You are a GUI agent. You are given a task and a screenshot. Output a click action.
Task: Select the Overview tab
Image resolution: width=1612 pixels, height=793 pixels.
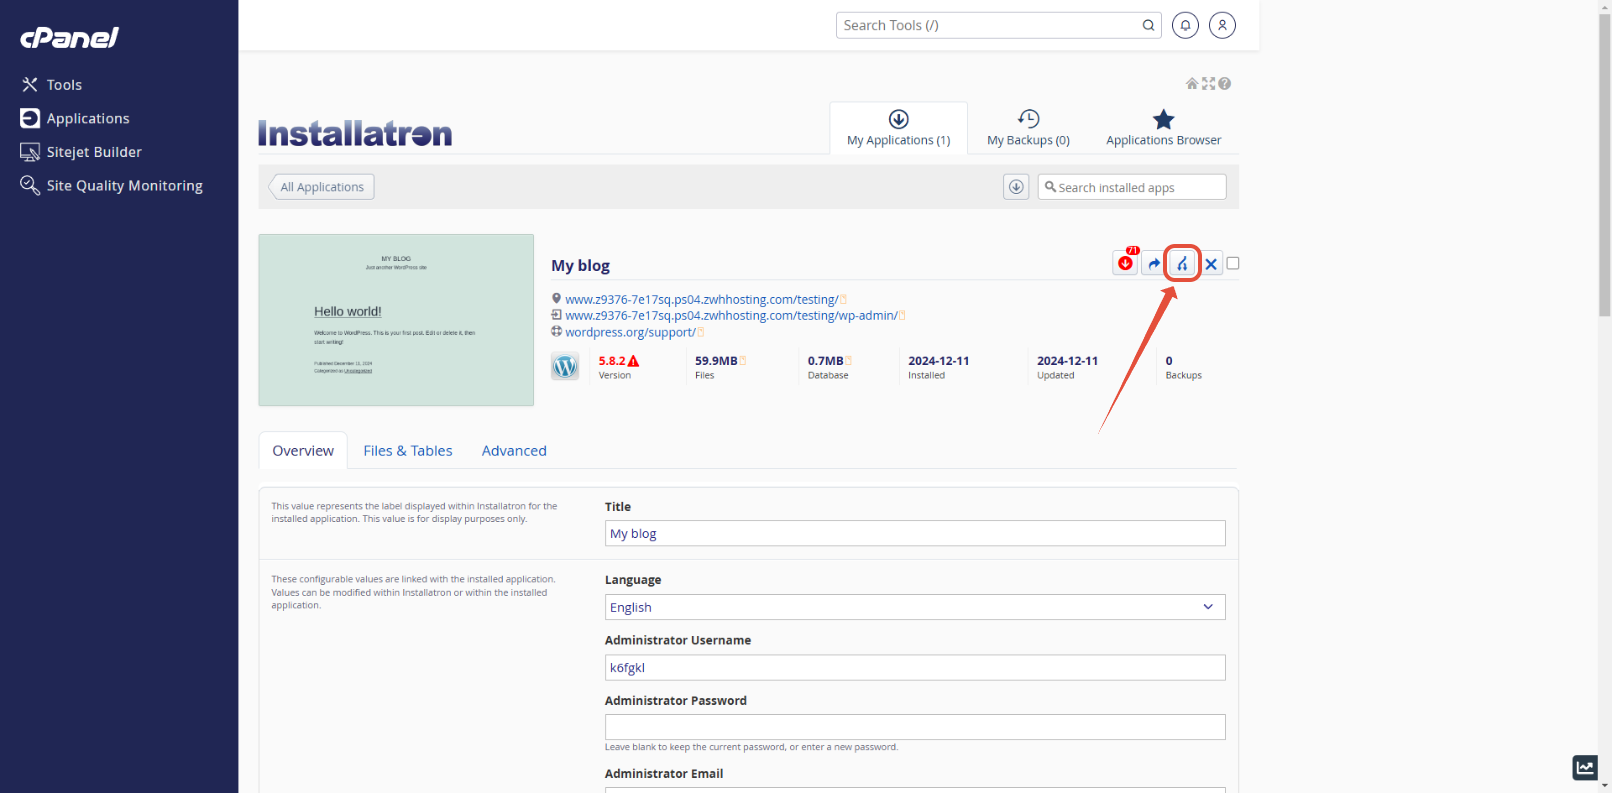click(x=303, y=451)
